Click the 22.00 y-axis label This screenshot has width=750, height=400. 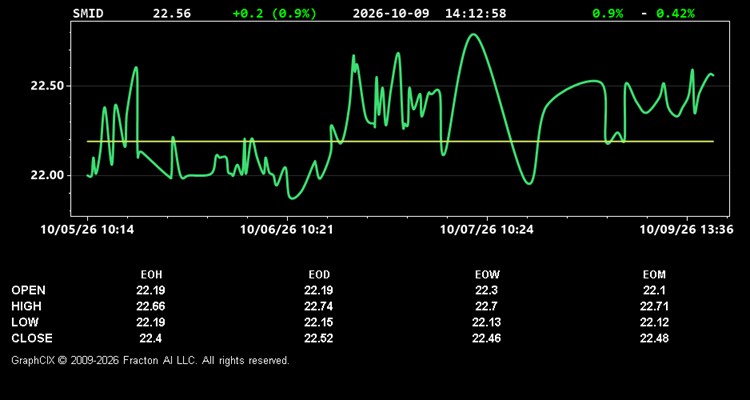(x=47, y=175)
